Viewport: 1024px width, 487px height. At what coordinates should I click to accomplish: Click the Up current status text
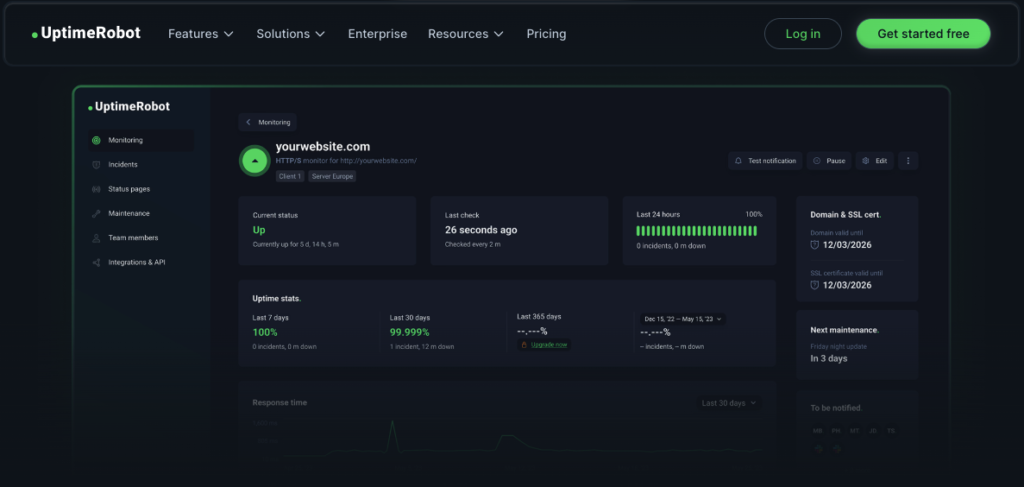click(x=259, y=230)
